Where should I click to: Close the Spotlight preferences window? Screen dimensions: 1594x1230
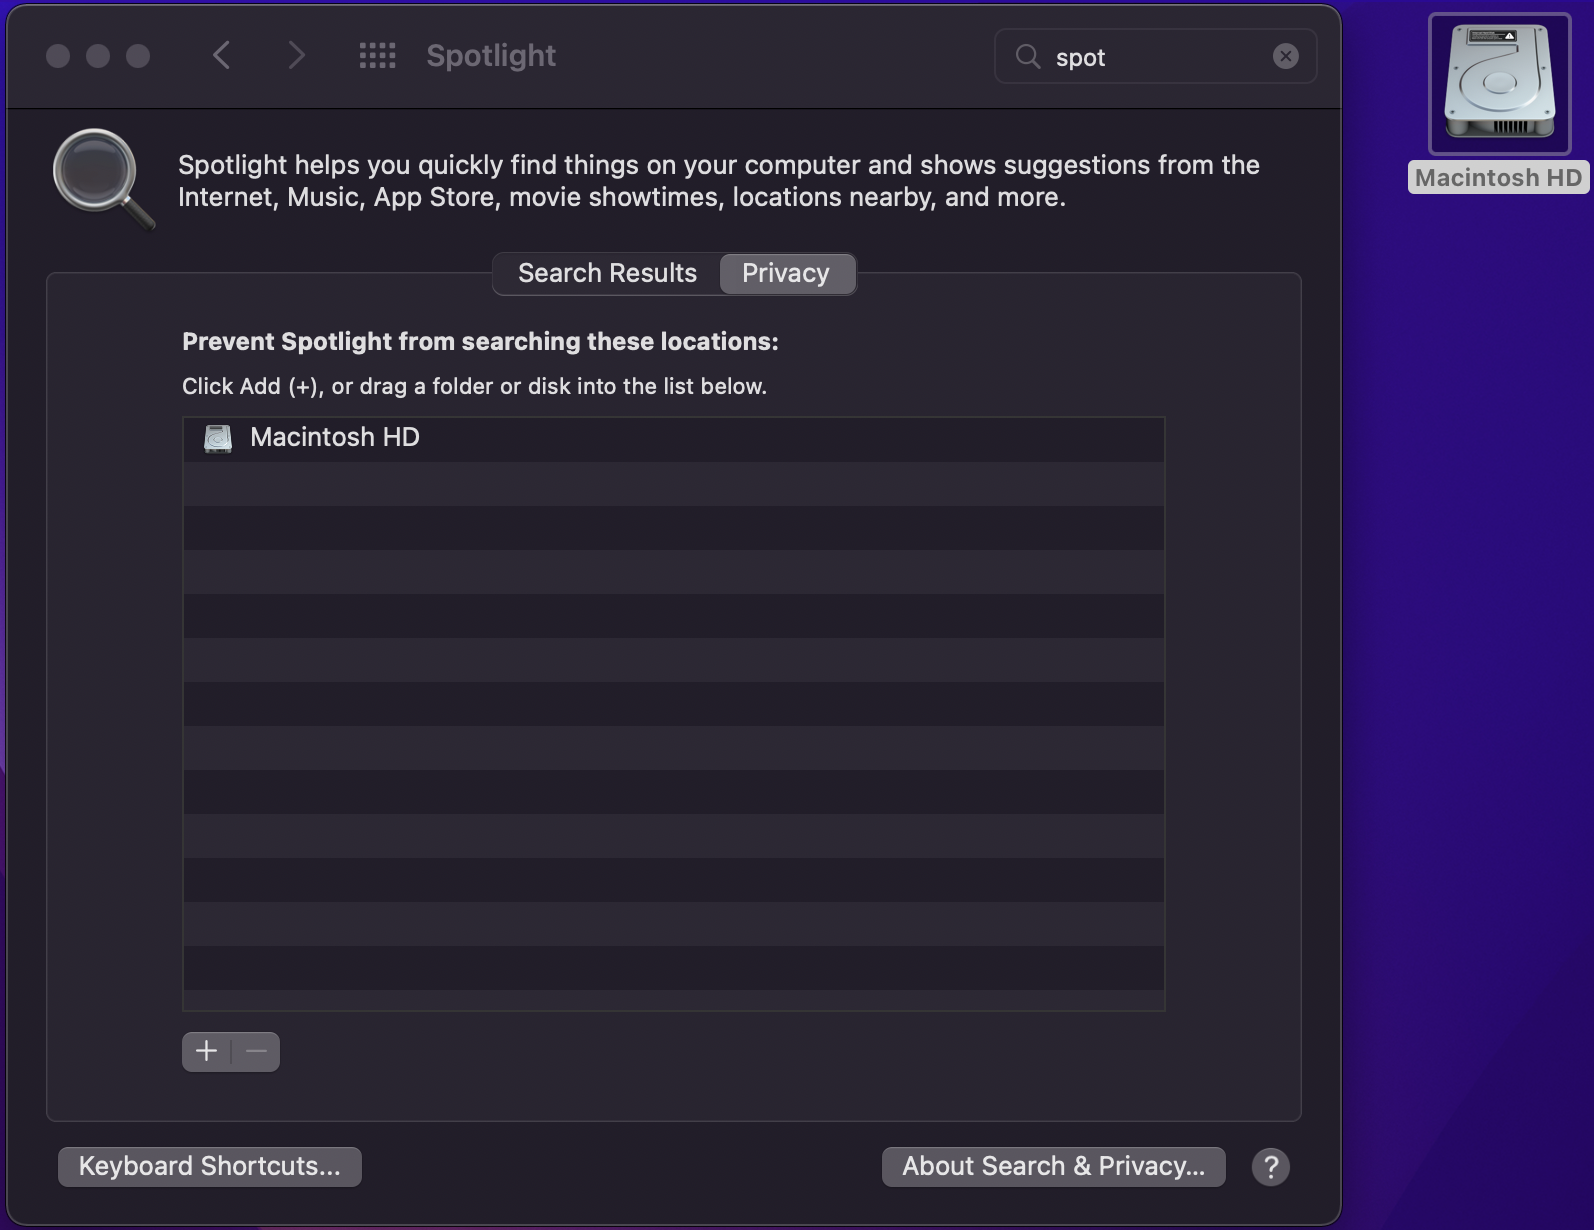(58, 56)
